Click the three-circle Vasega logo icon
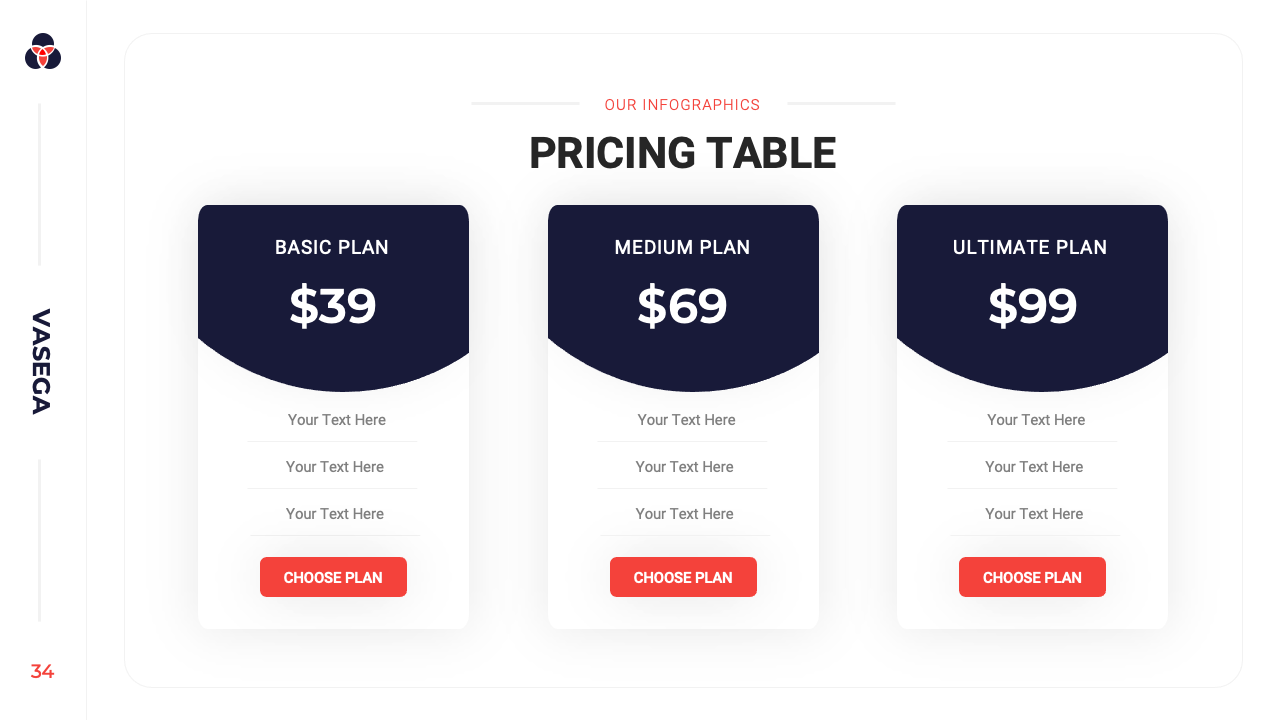Screen dimensions: 1280x720 click(43, 51)
